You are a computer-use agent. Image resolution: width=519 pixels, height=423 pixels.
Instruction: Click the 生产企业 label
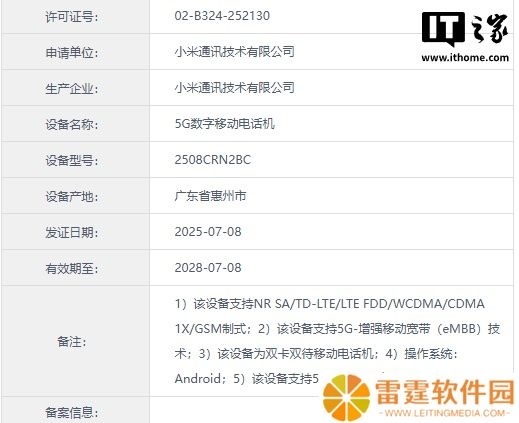pyautogui.click(x=72, y=89)
